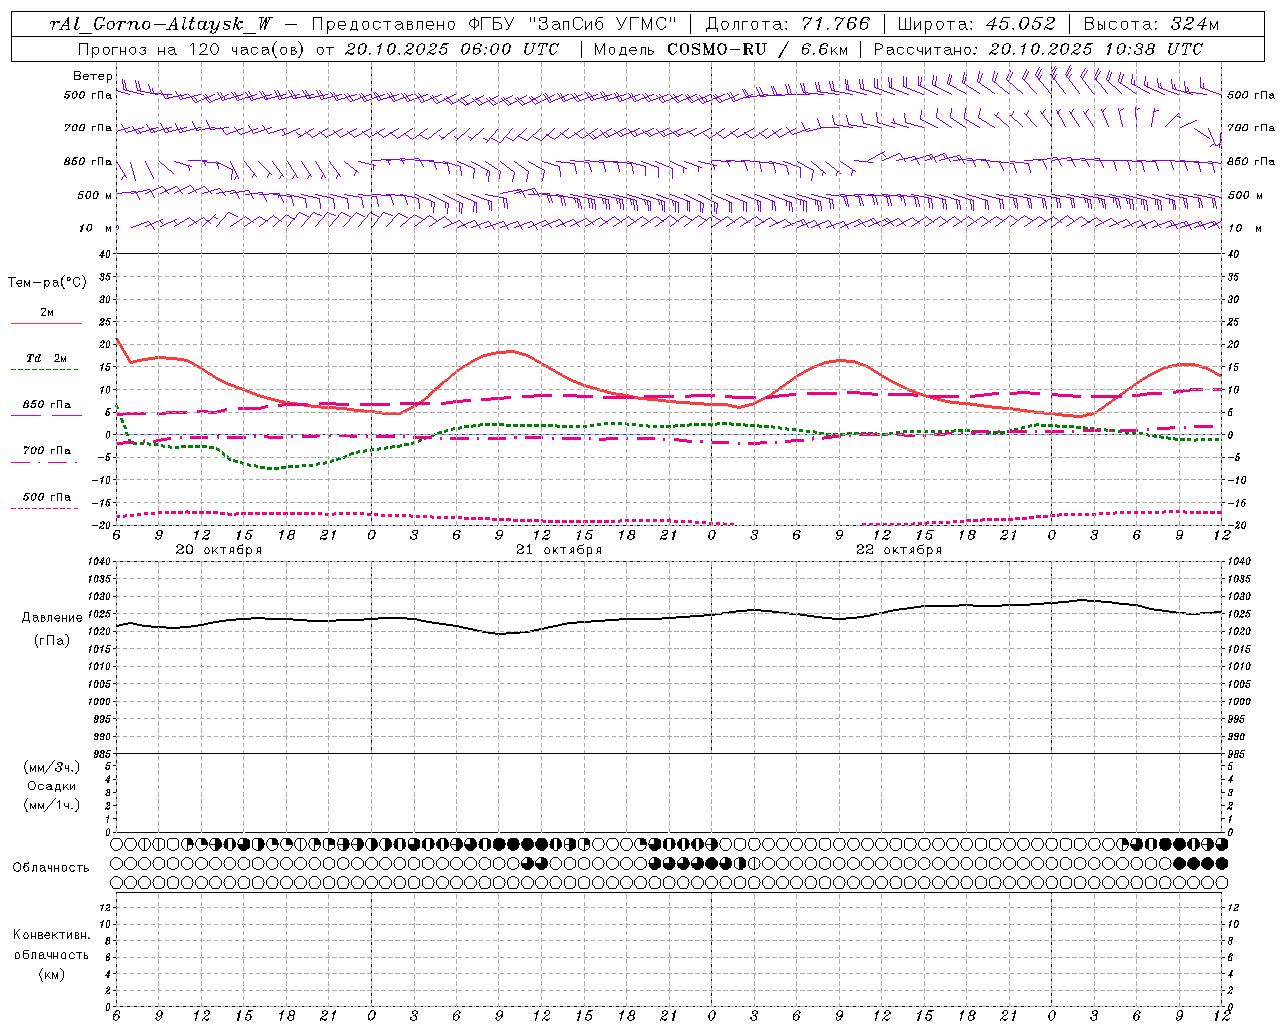This screenshot has width=1280, height=1024.
Task: Click the Рассчитано: 20.10.2025 10:38 UTC timestamp
Action: point(1038,49)
